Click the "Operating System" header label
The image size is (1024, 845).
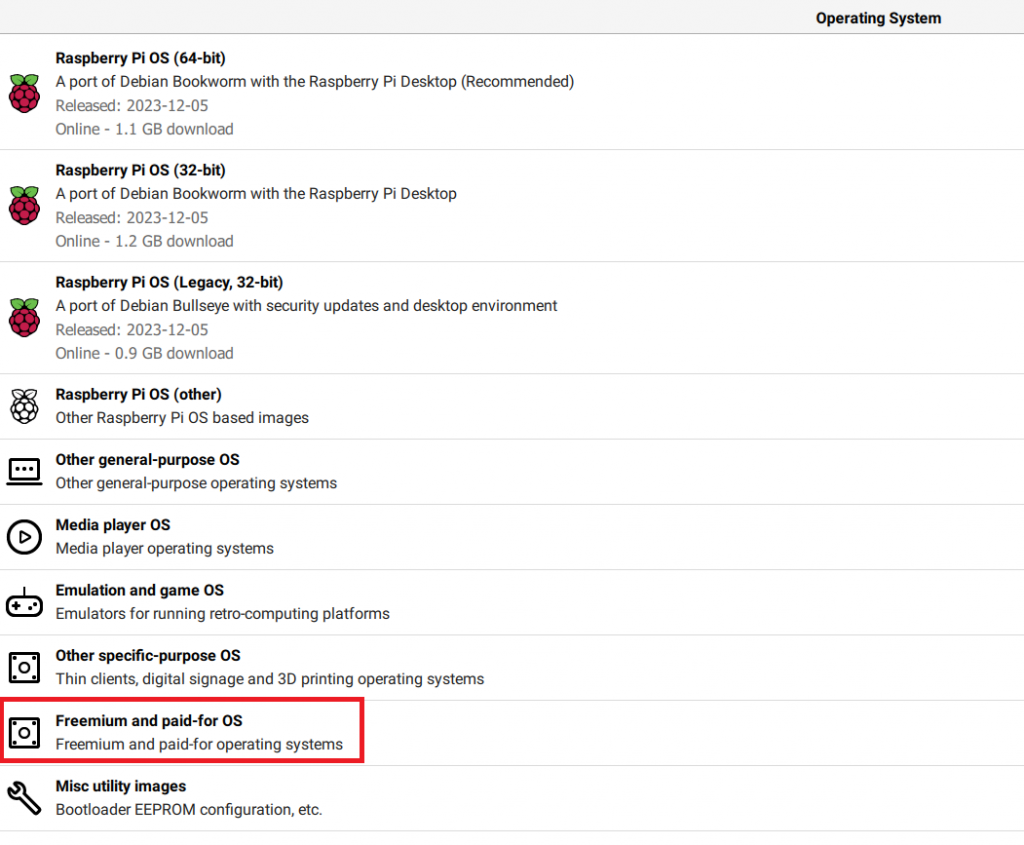(x=878, y=18)
